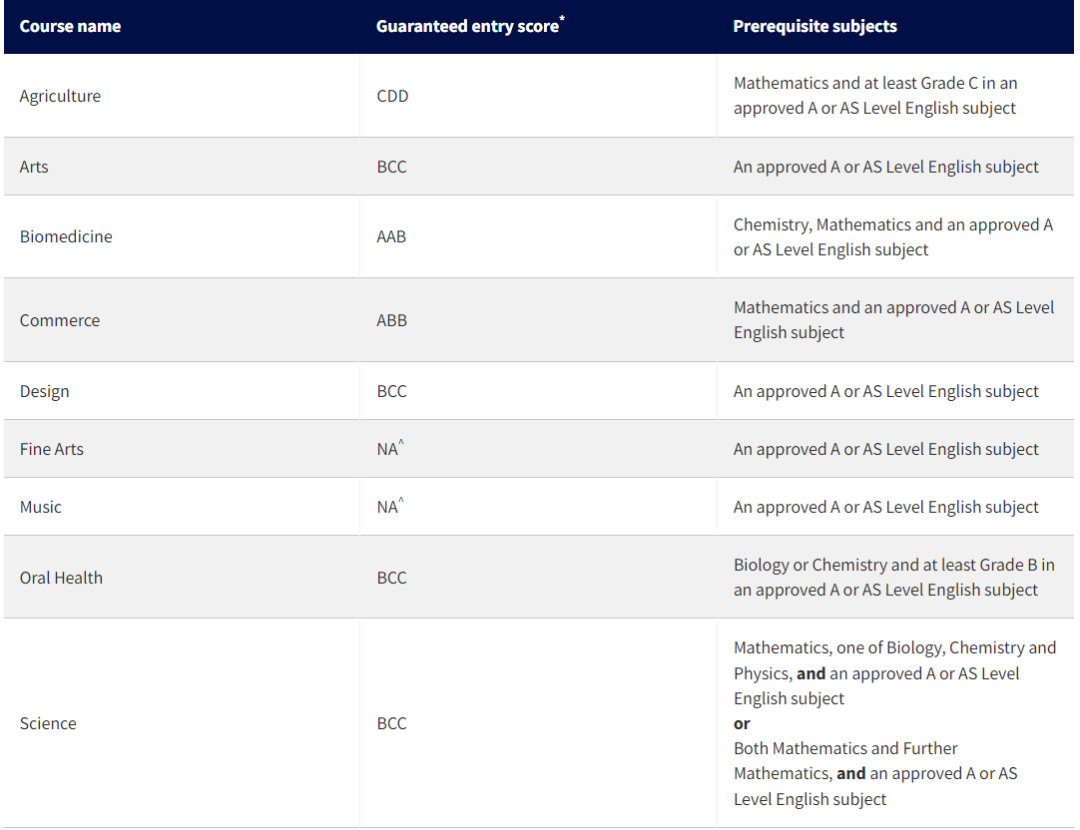Click the asterisk after Guaranteed entry score
1080x830 pixels.
(x=562, y=19)
